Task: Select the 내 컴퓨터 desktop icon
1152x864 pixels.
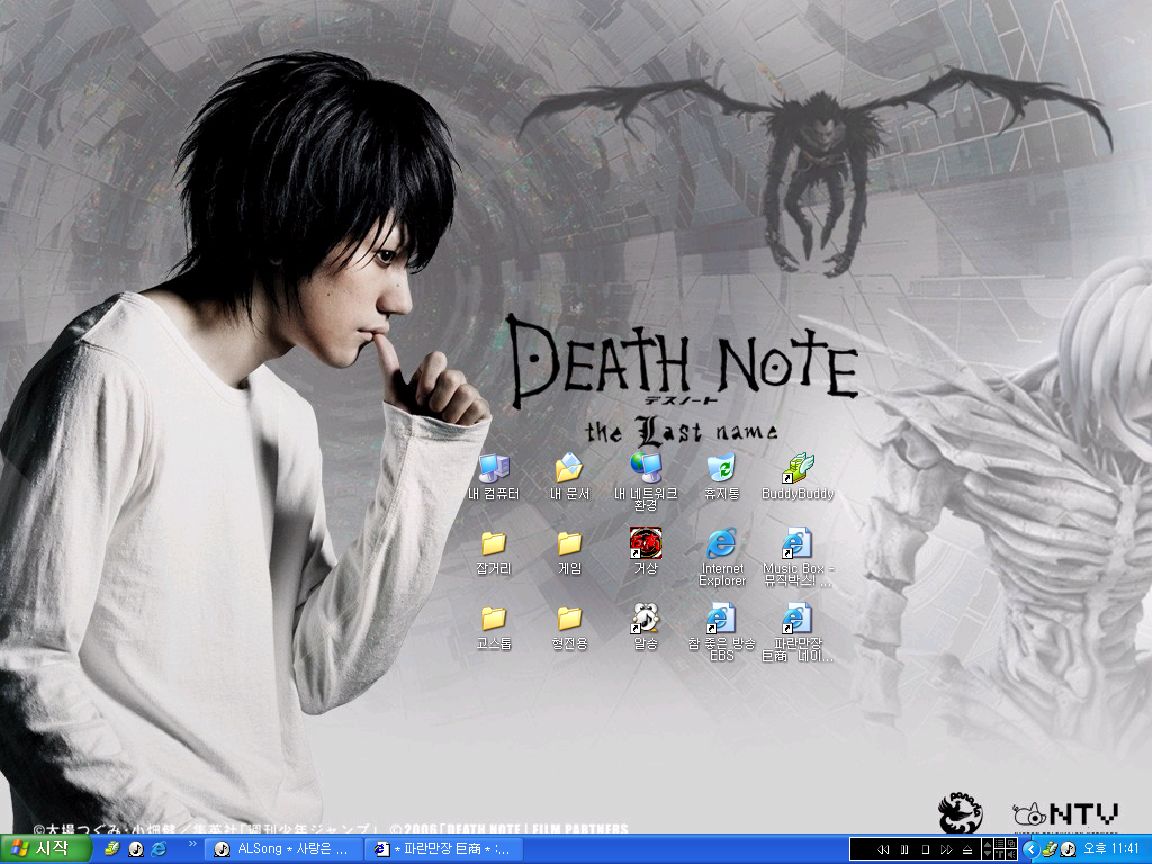Action: [x=494, y=476]
